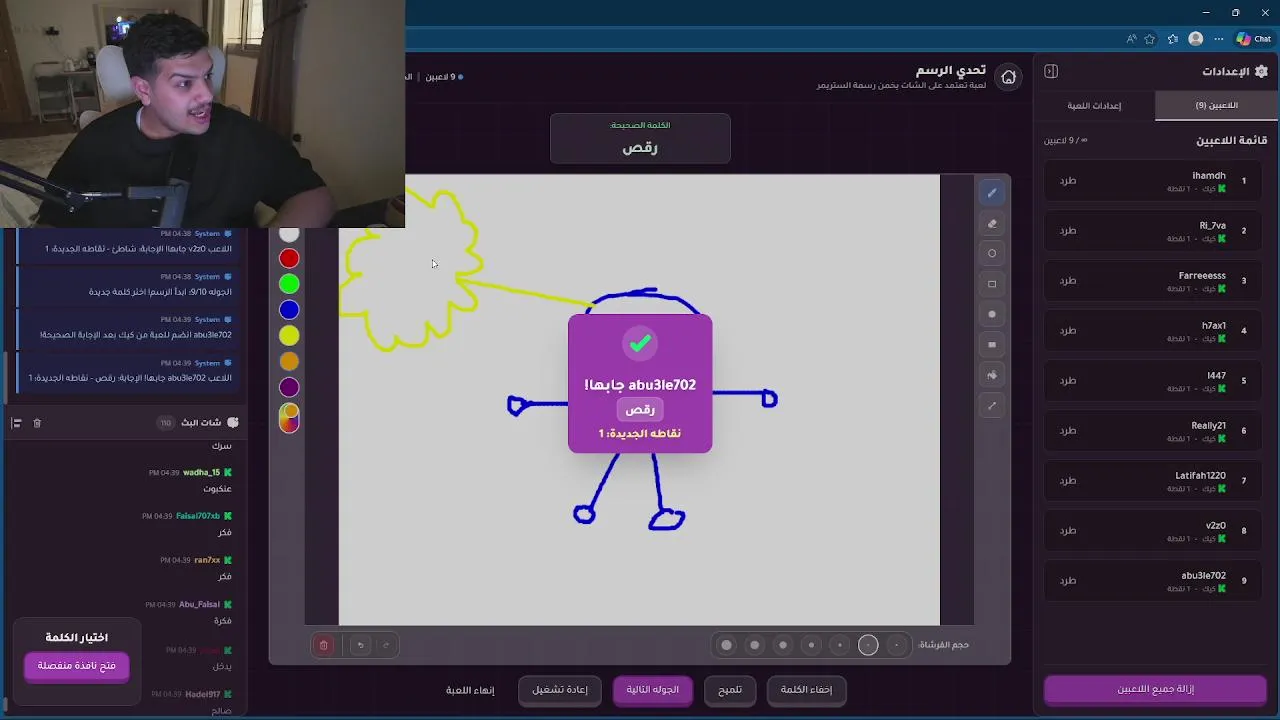Collapse the settings sidebar panel

click(1051, 71)
